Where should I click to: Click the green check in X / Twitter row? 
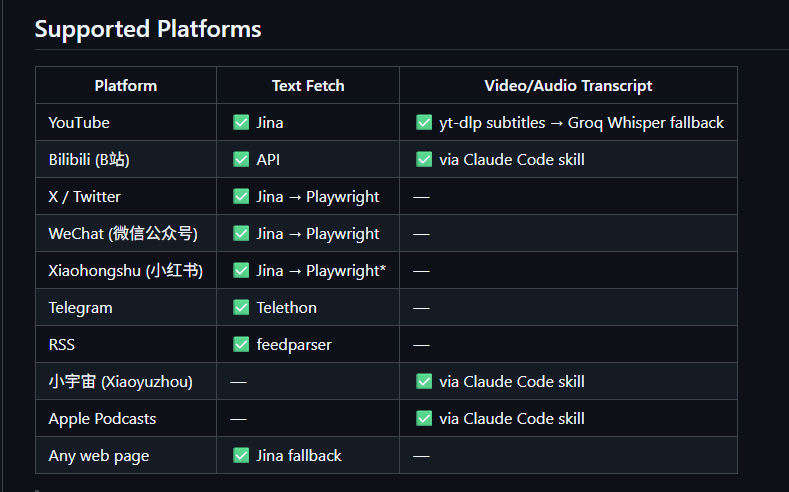coord(241,196)
